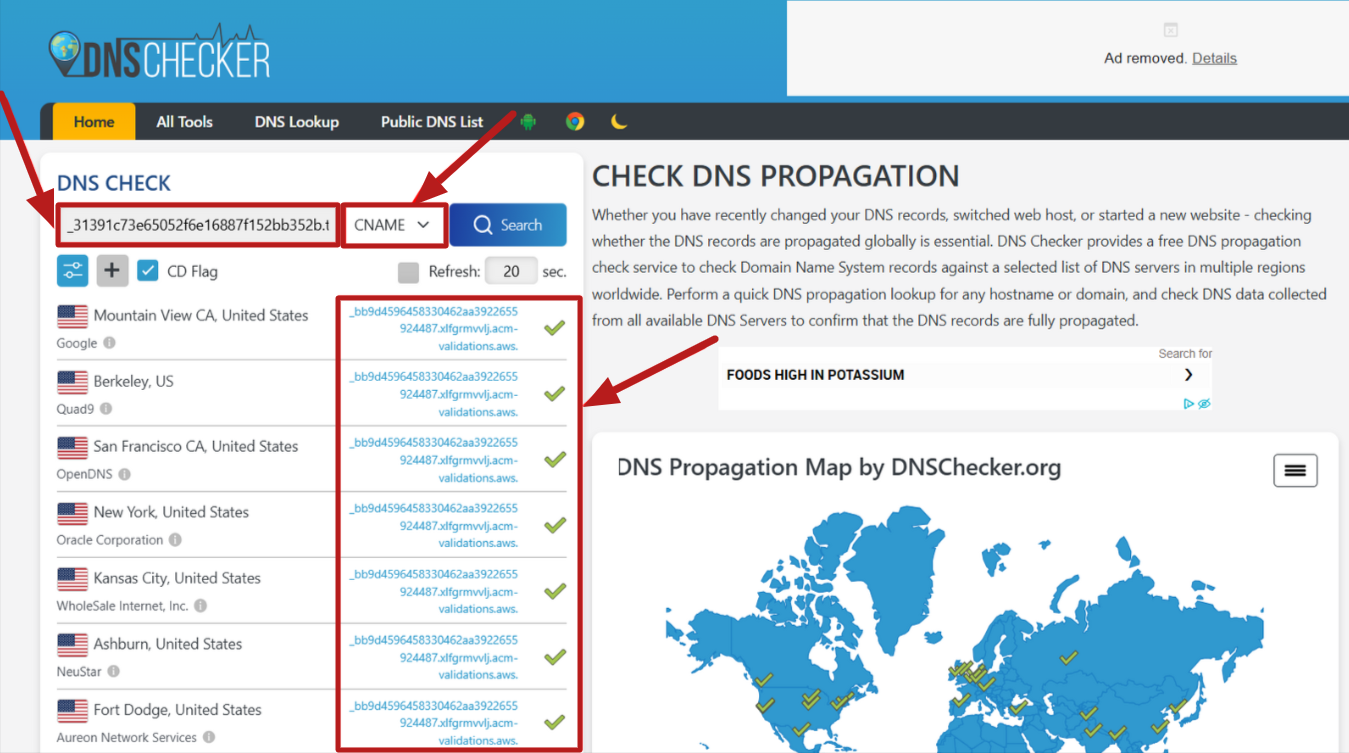
Task: Click the US flag beside New York
Action: [x=72, y=513]
